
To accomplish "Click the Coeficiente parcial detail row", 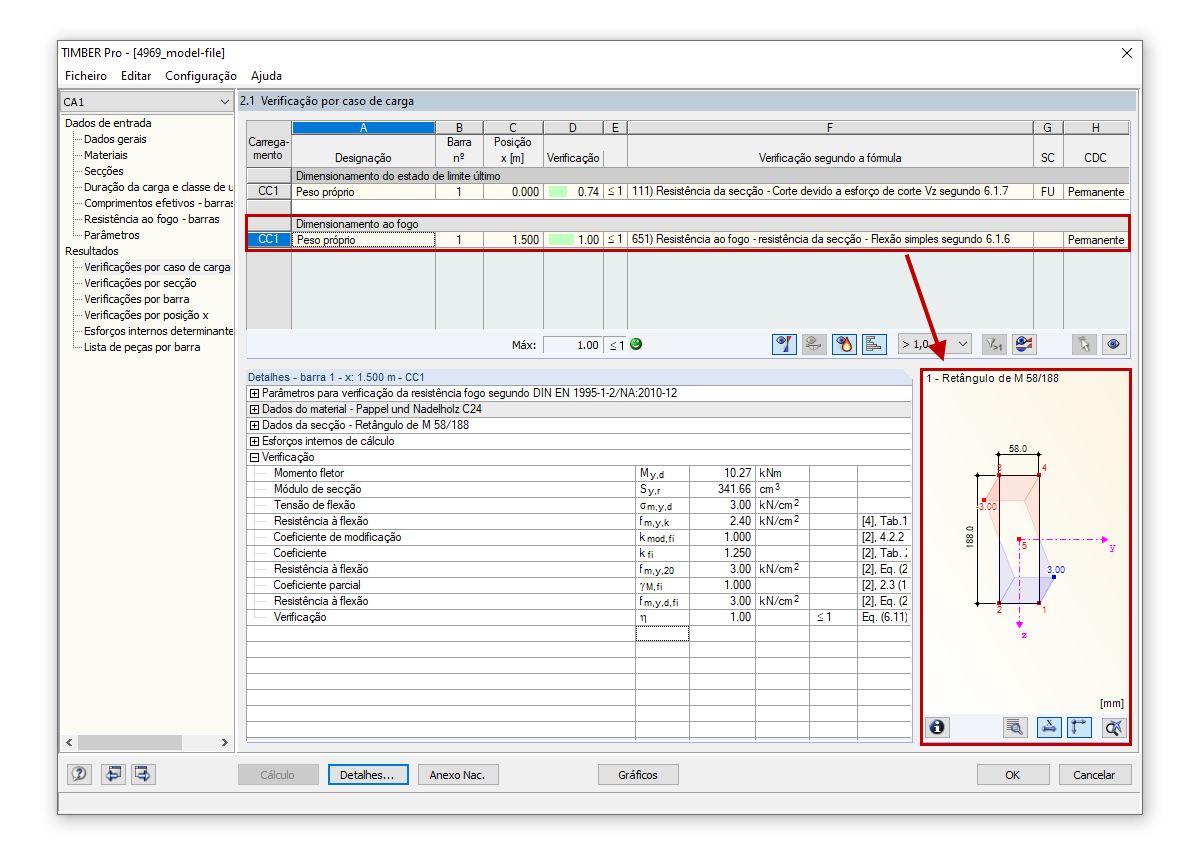I will [578, 585].
